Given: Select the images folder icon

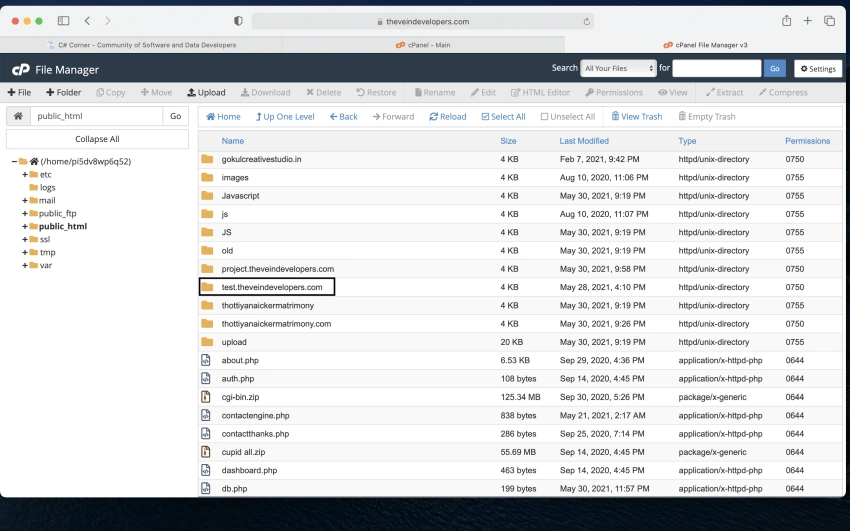Looking at the screenshot, I should [207, 177].
